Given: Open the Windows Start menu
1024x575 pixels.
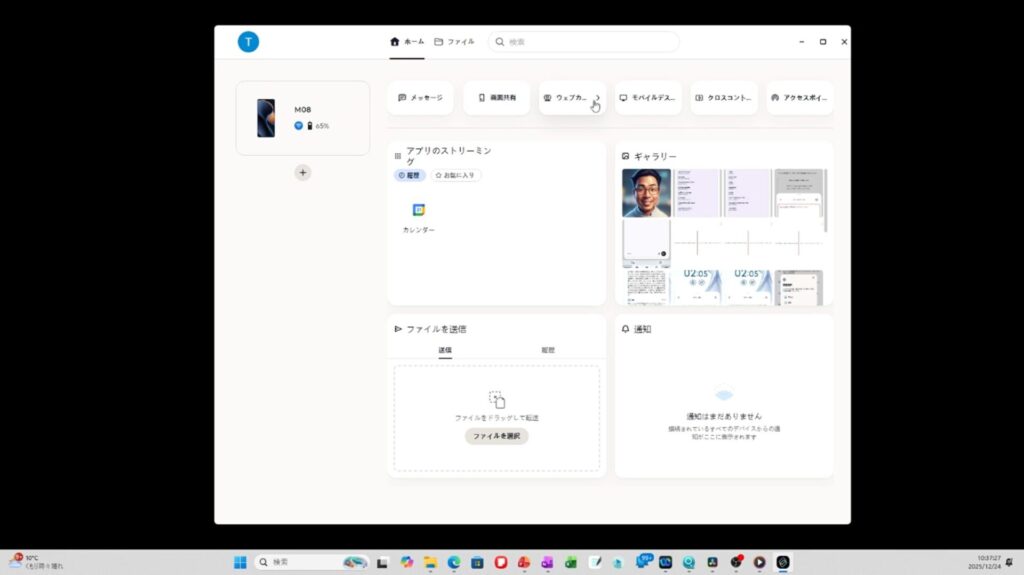Looking at the screenshot, I should point(240,562).
